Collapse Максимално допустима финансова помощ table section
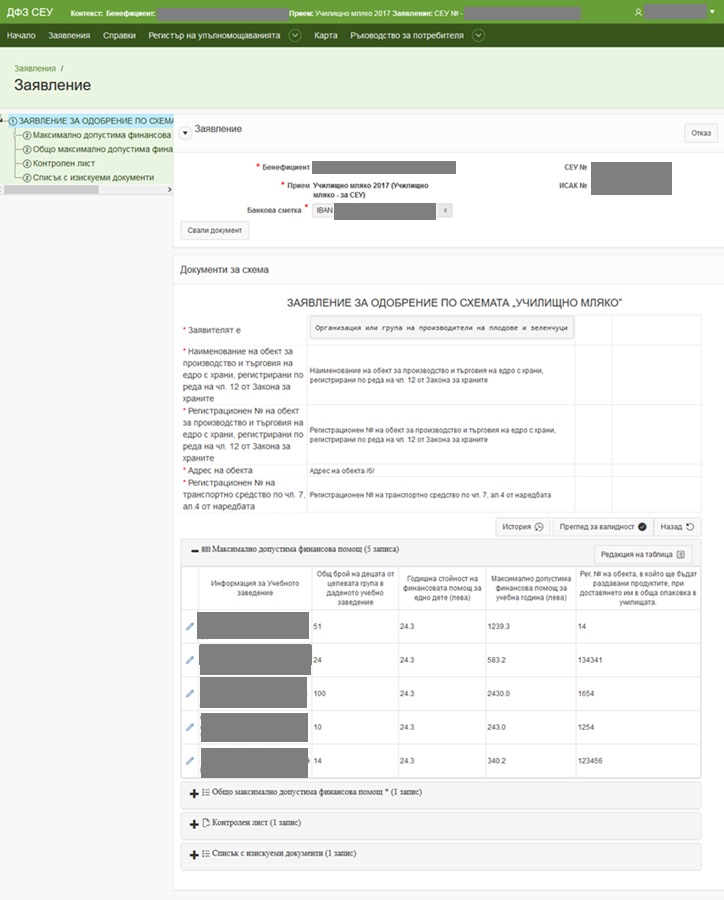Viewport: 724px width, 900px height. click(195, 550)
